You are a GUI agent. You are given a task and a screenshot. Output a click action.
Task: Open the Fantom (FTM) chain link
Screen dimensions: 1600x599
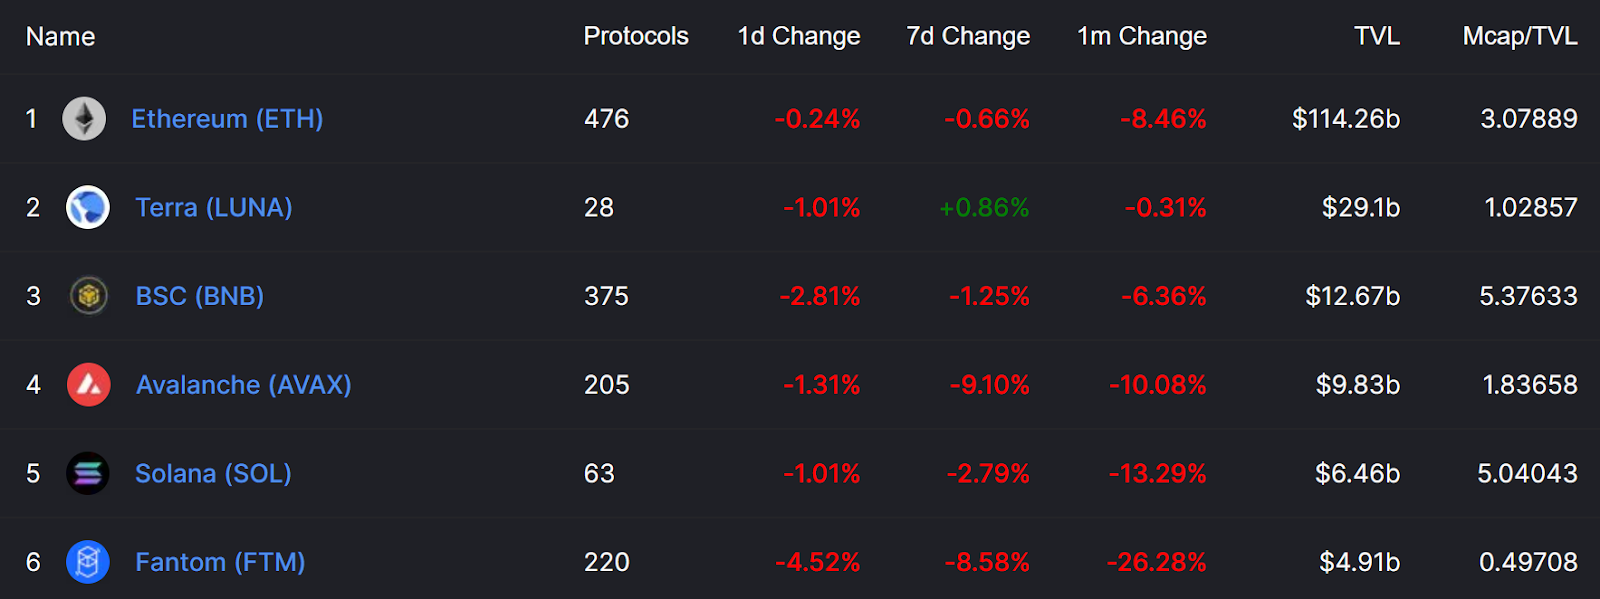tap(220, 562)
